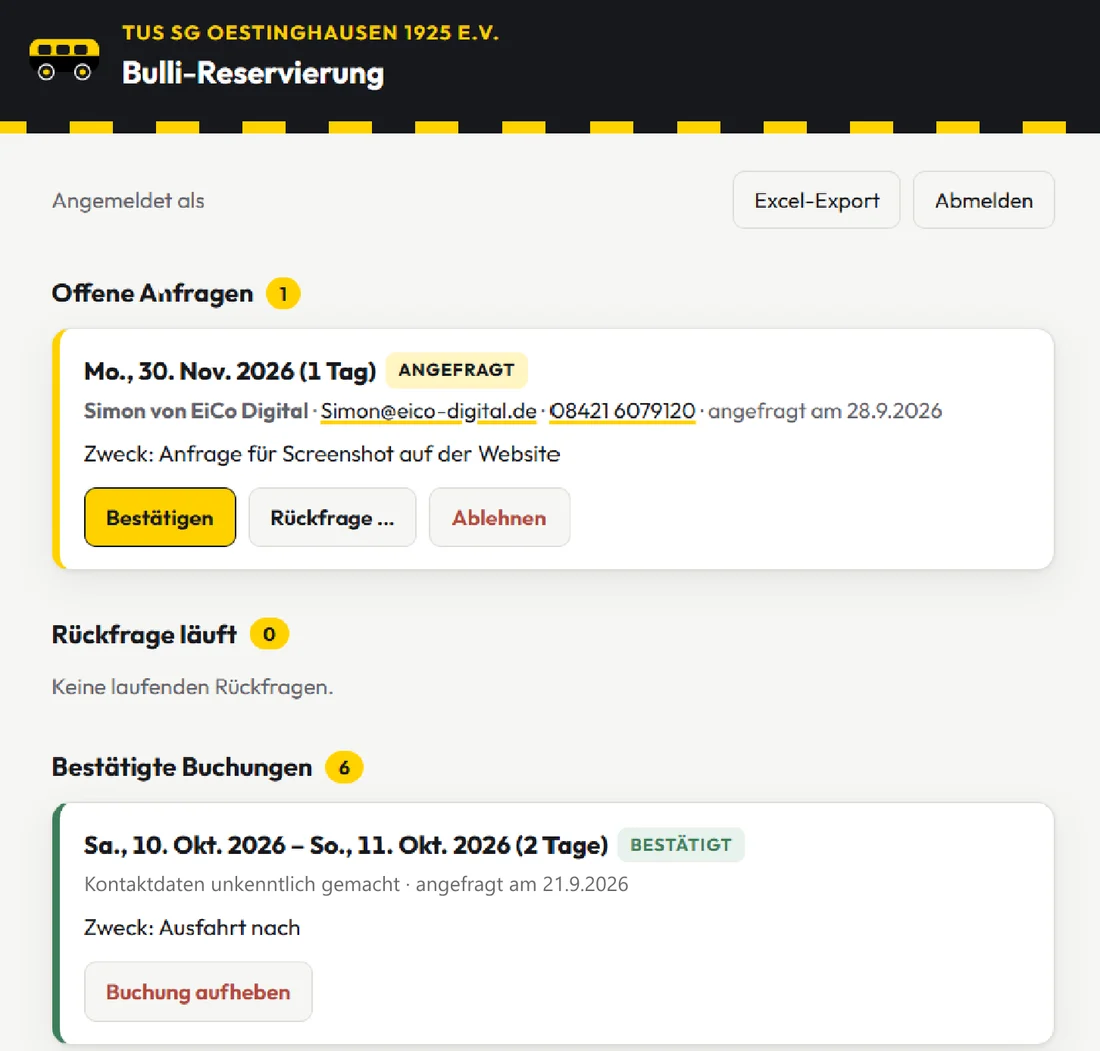The image size is (1100, 1051).
Task: Click the Rückfrage läuft count badge 0
Action: click(269, 634)
